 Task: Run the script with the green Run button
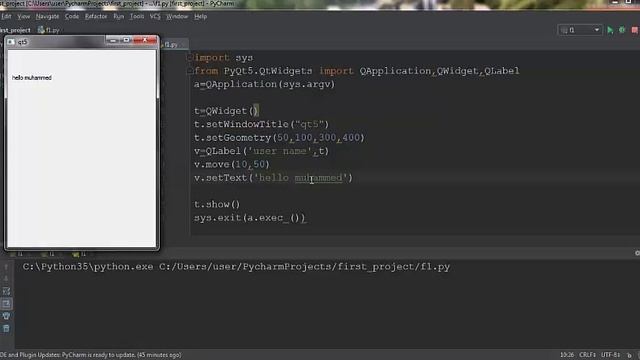(610, 30)
